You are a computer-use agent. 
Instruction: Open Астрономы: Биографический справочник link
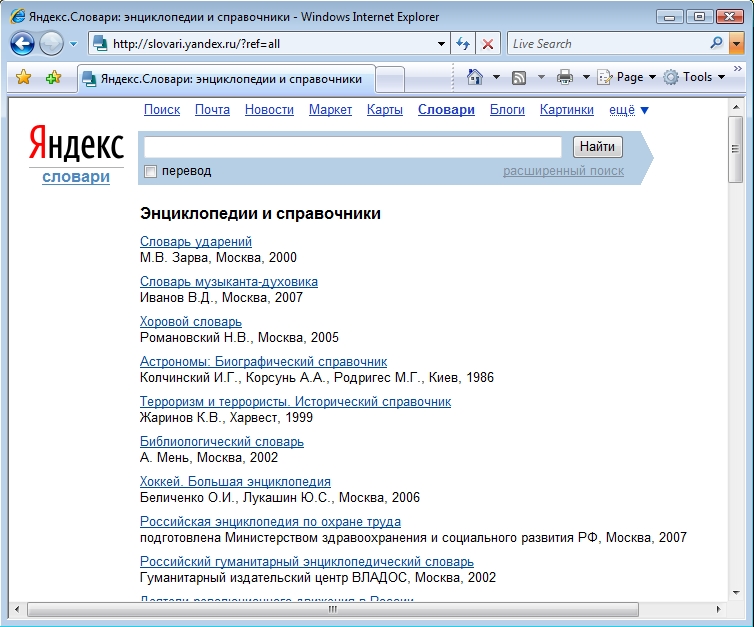pos(264,361)
